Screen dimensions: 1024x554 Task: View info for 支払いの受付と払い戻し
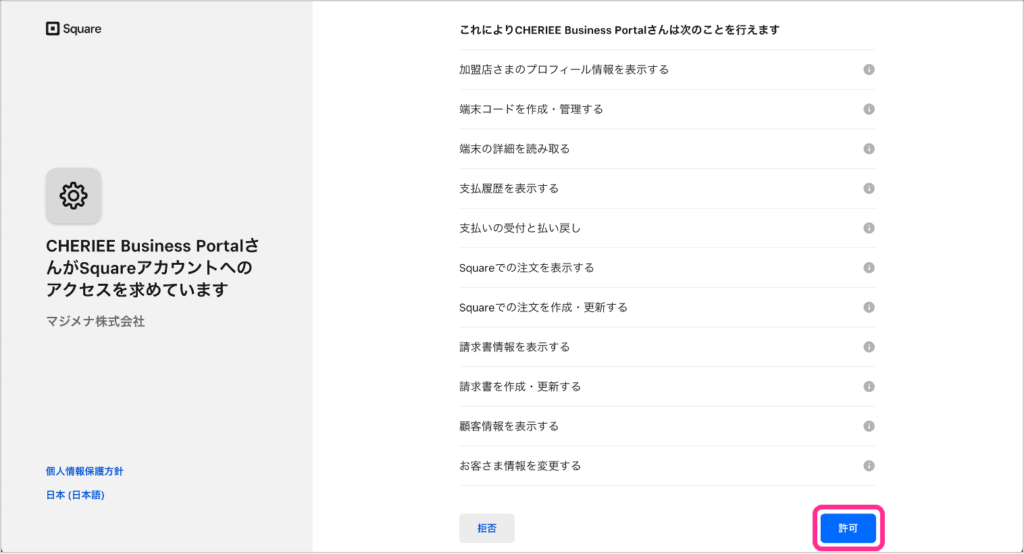click(x=868, y=228)
